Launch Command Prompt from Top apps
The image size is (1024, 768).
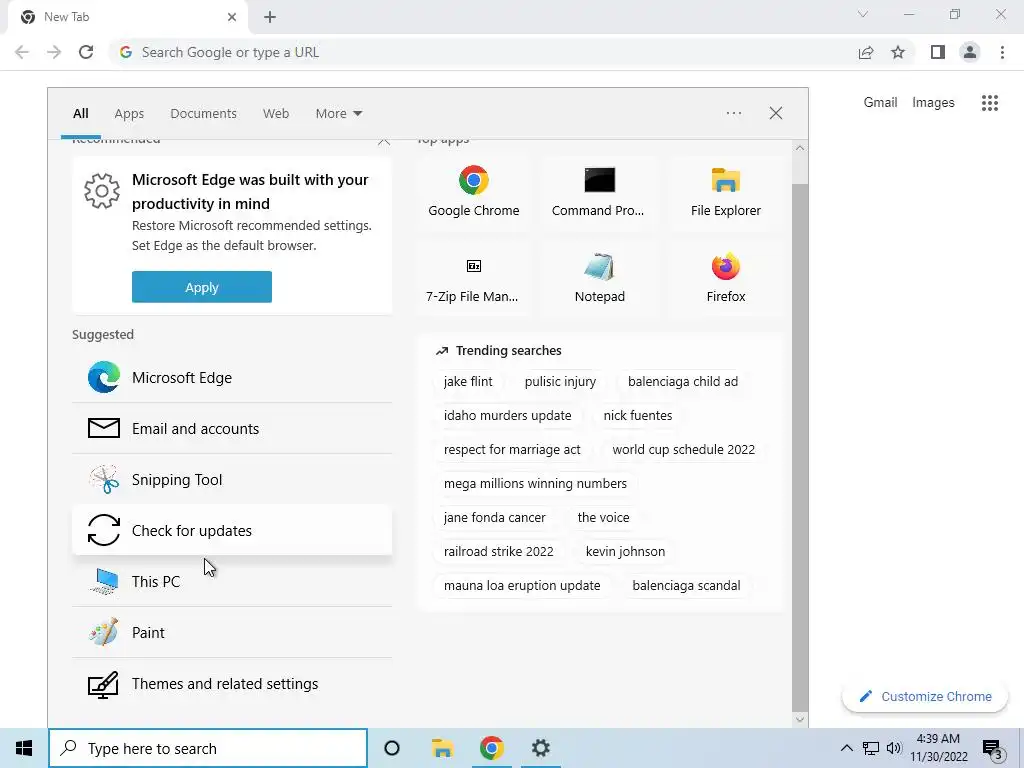(x=599, y=192)
